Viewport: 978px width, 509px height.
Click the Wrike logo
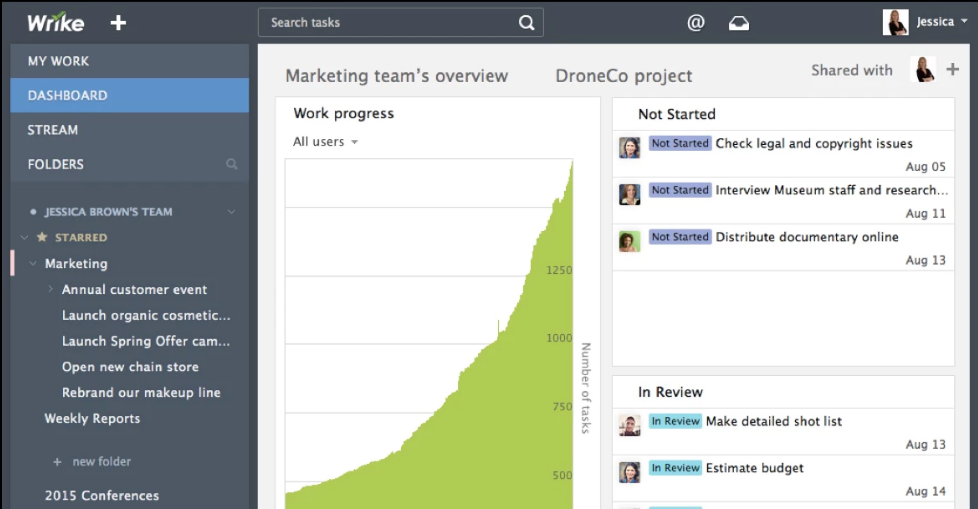pyautogui.click(x=56, y=22)
